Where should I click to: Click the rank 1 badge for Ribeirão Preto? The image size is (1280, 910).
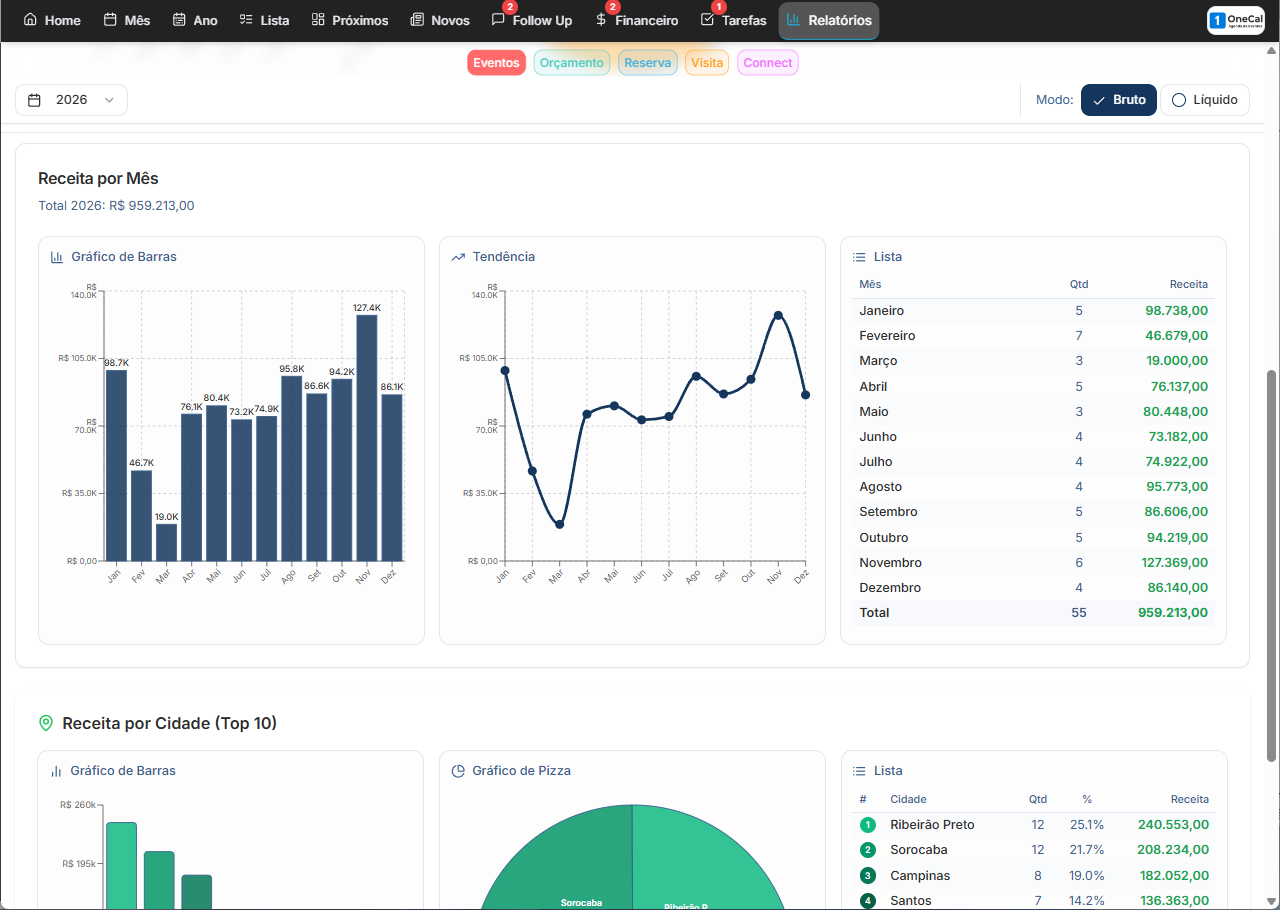pos(867,825)
